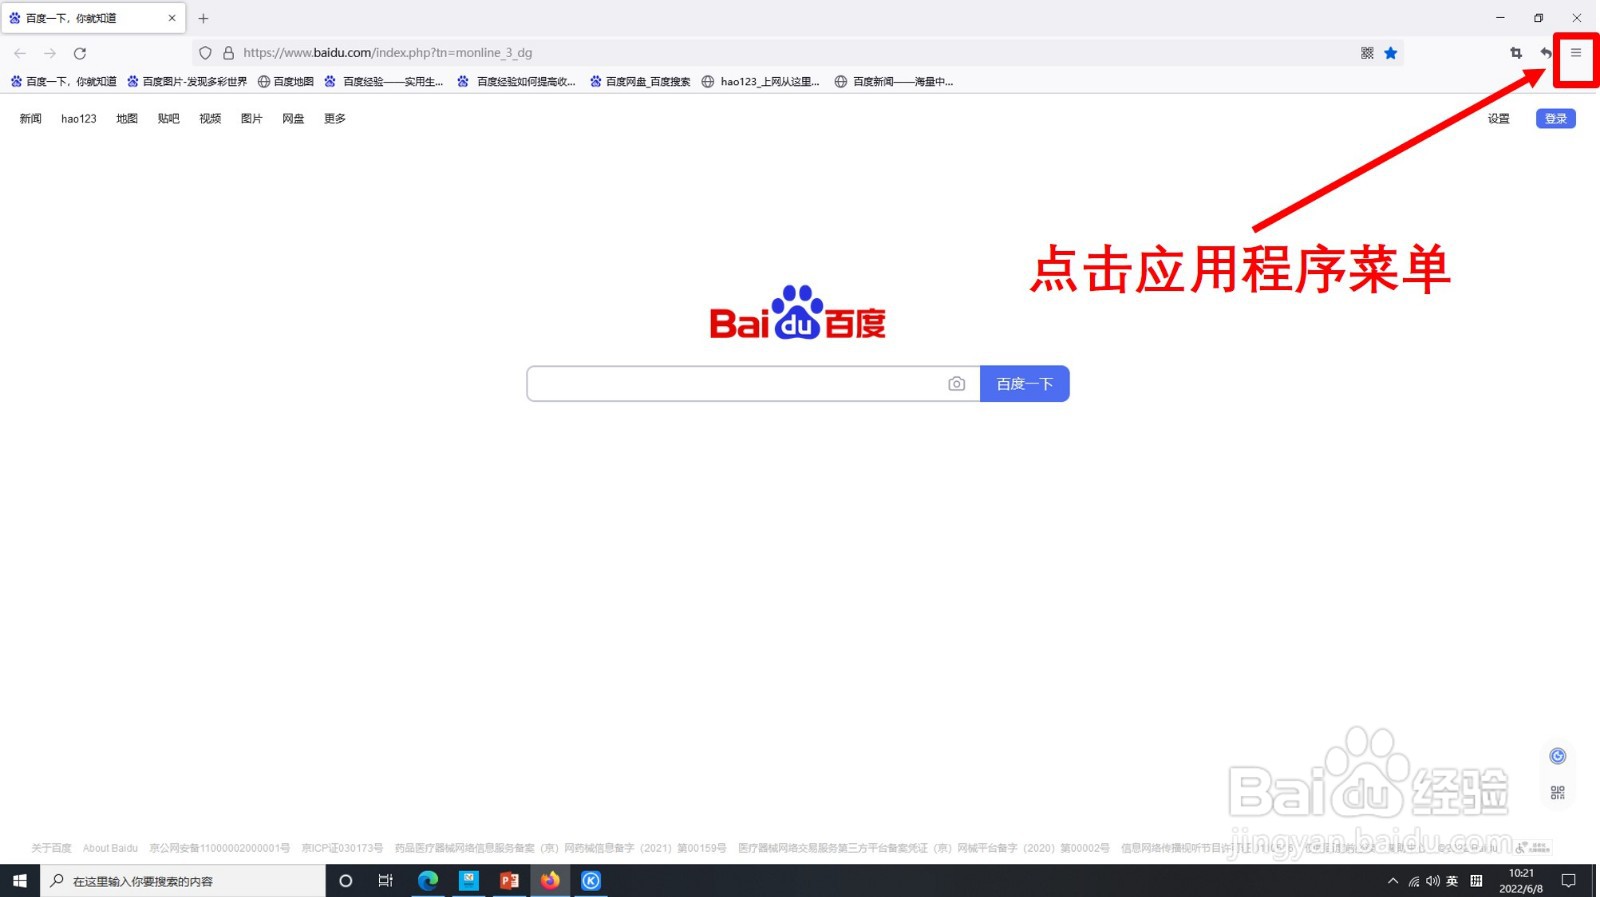Click the tracking protection shield icon
1600x897 pixels.
coord(205,53)
